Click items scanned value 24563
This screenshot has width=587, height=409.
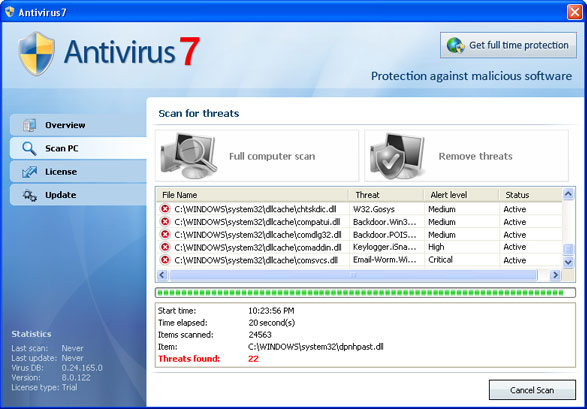coord(260,335)
